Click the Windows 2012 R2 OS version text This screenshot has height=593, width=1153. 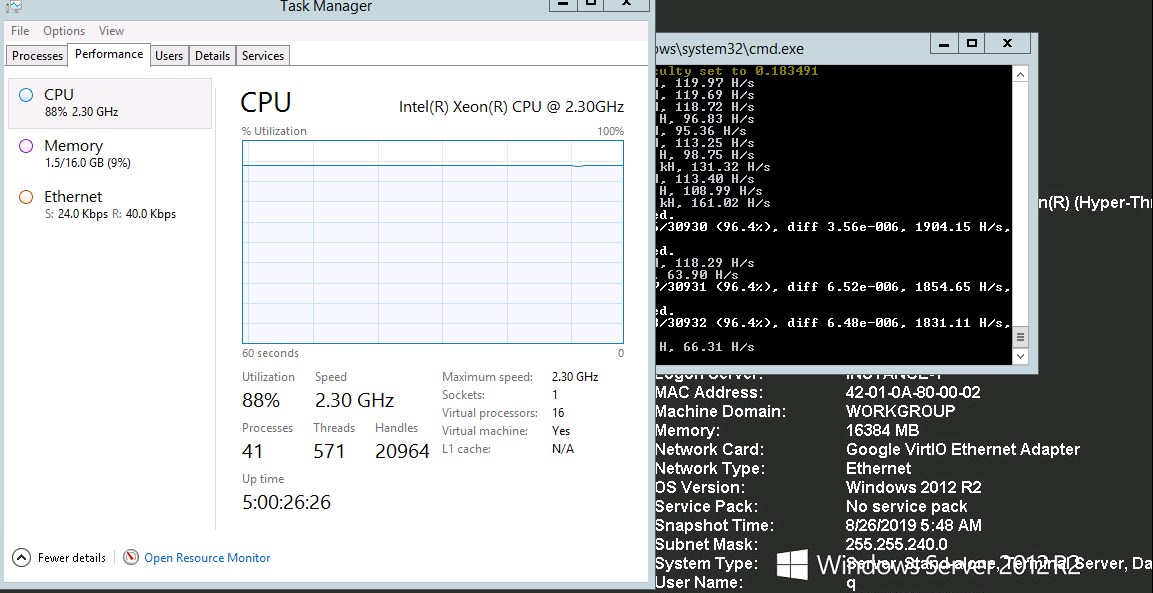click(x=913, y=488)
